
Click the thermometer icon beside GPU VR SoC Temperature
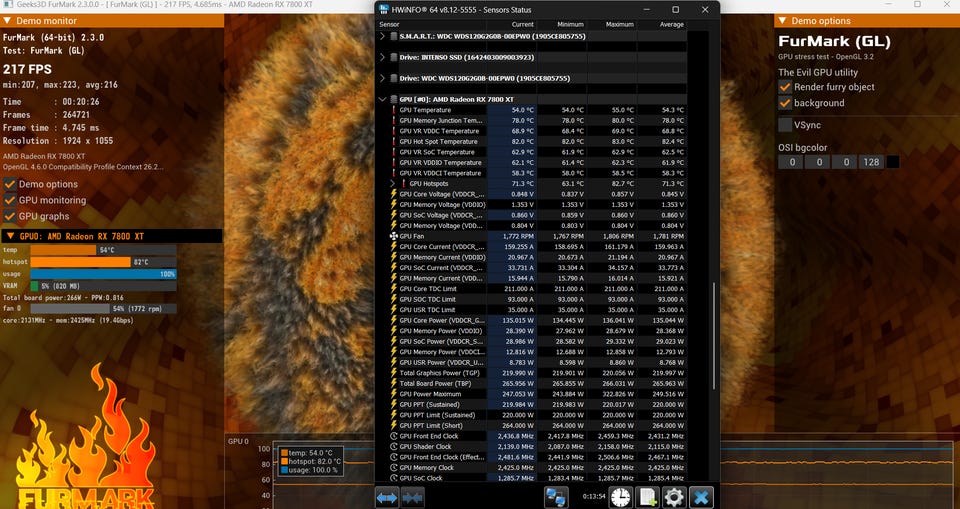pyautogui.click(x=394, y=152)
